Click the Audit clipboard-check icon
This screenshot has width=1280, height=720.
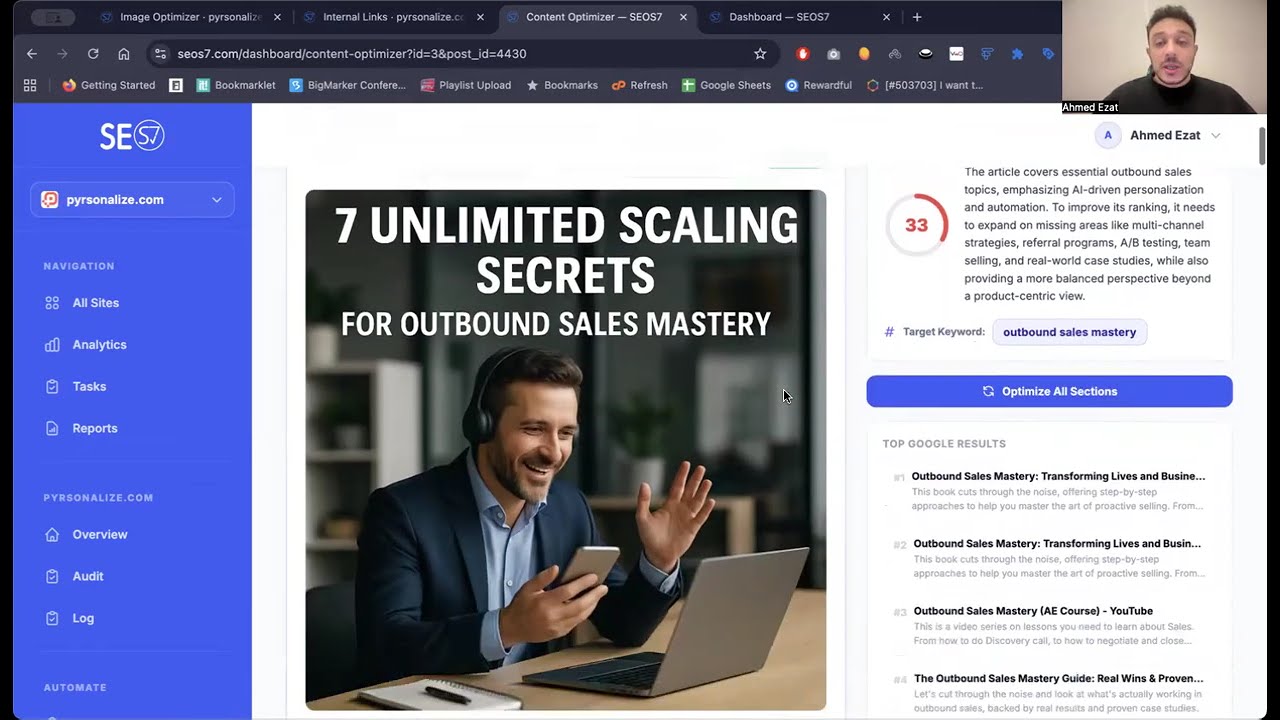52,577
